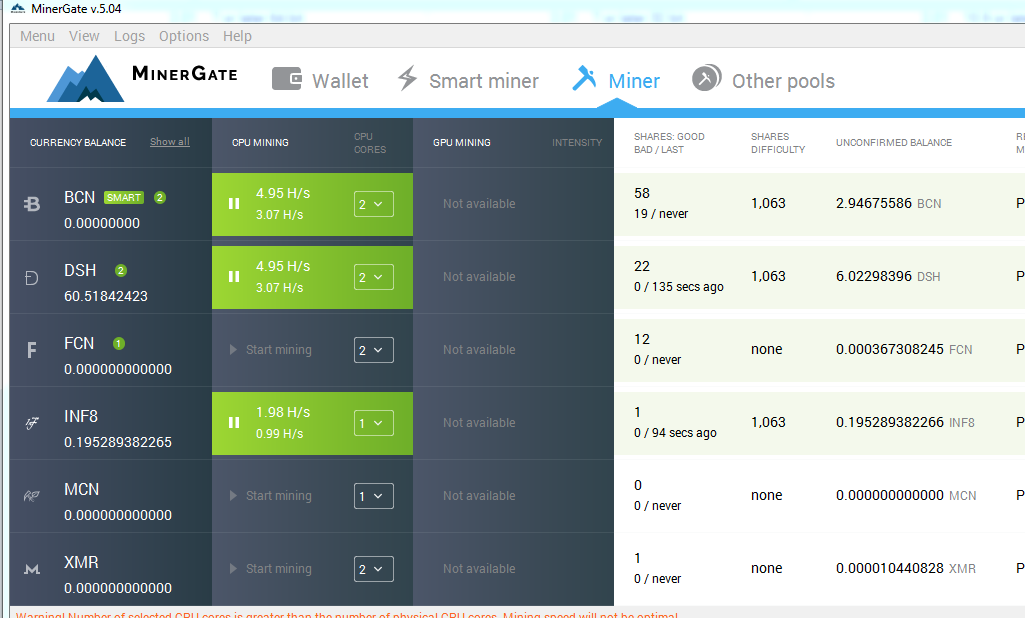
Task: Pause INF8 CPU mining
Action: (x=234, y=423)
